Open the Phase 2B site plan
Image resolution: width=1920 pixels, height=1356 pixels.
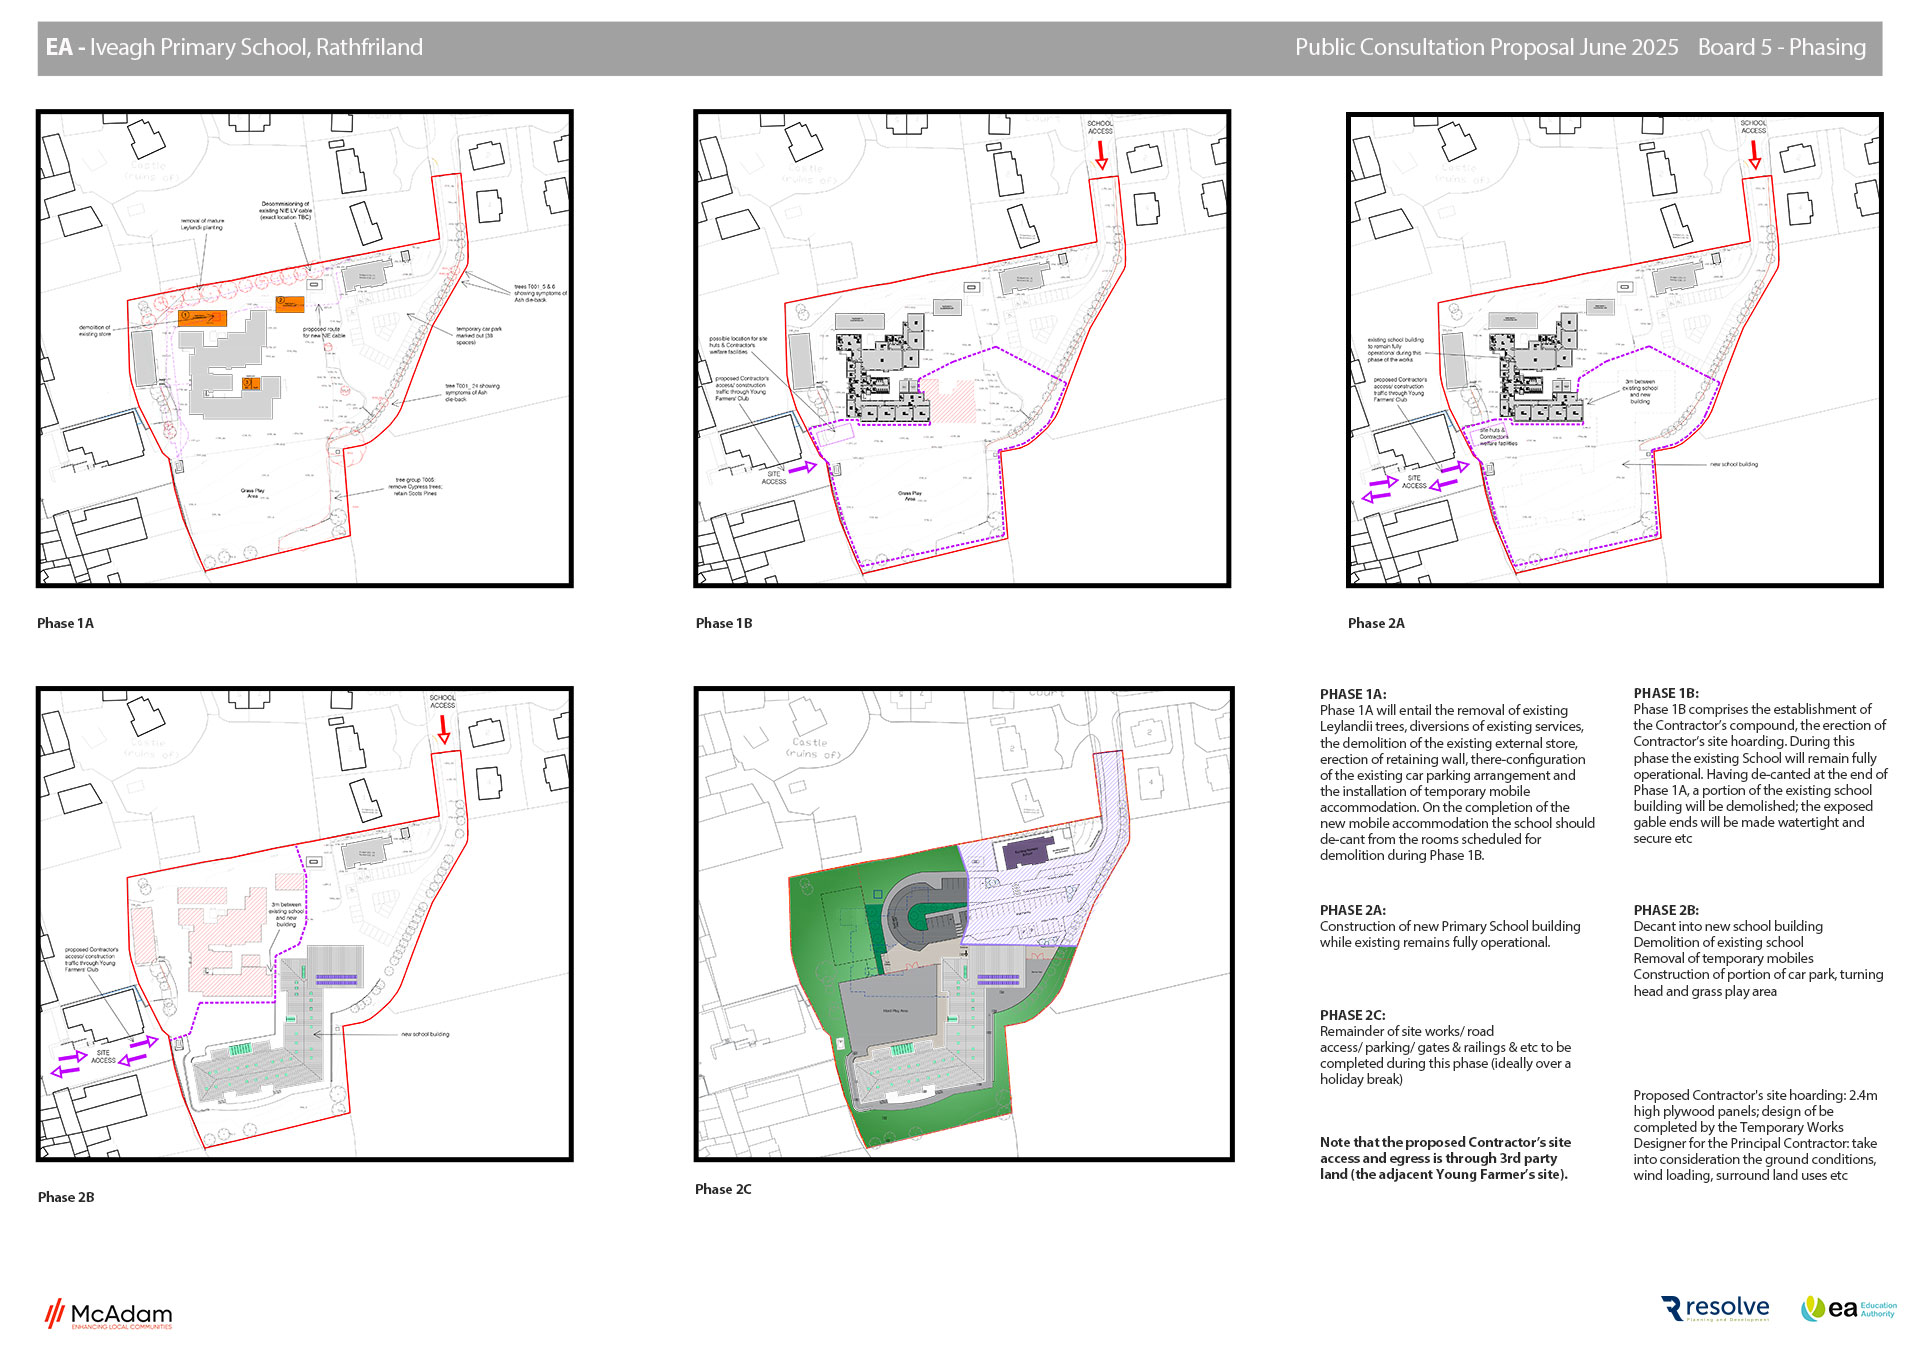click(304, 923)
